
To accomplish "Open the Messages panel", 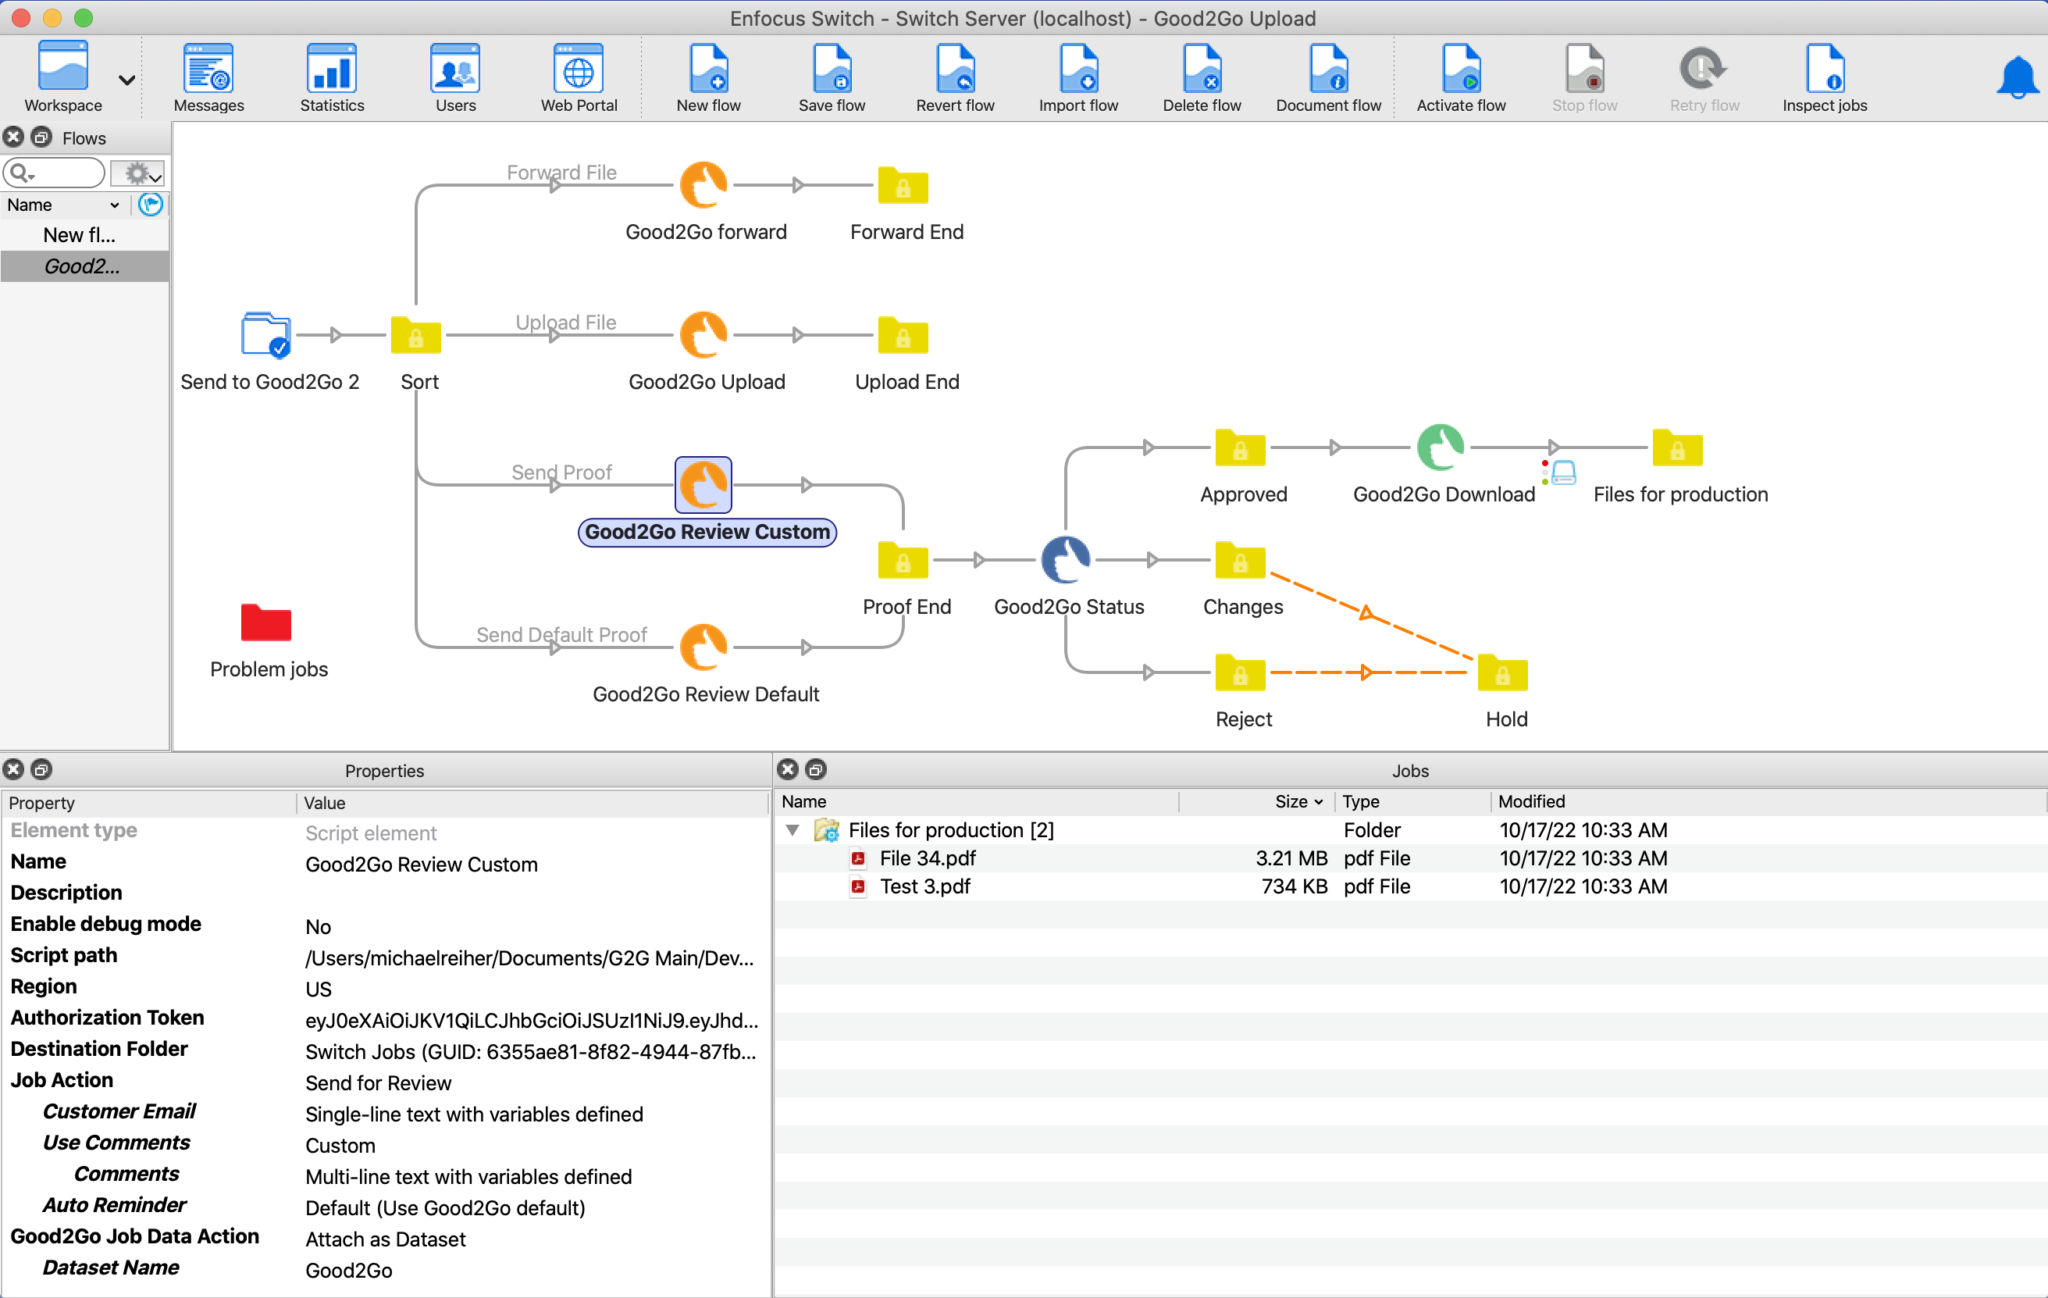I will 207,75.
